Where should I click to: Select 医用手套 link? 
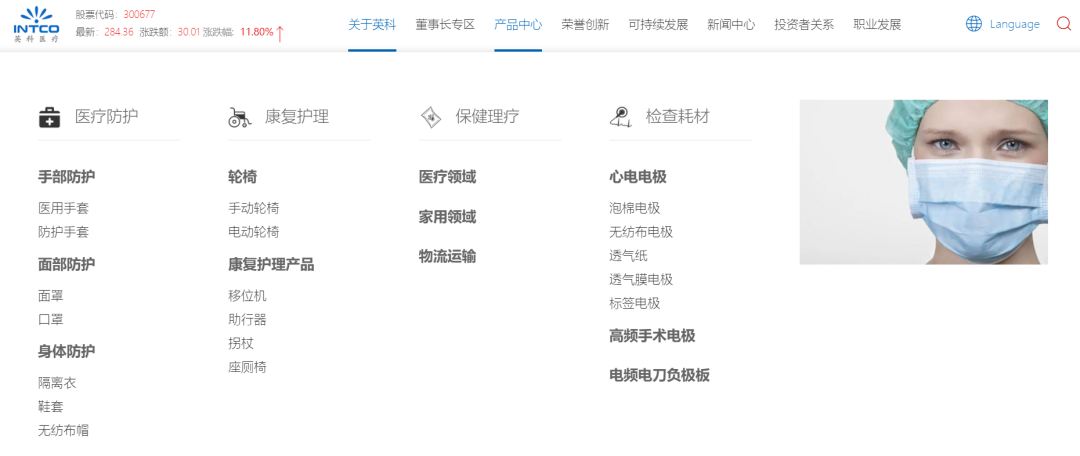click(x=63, y=208)
